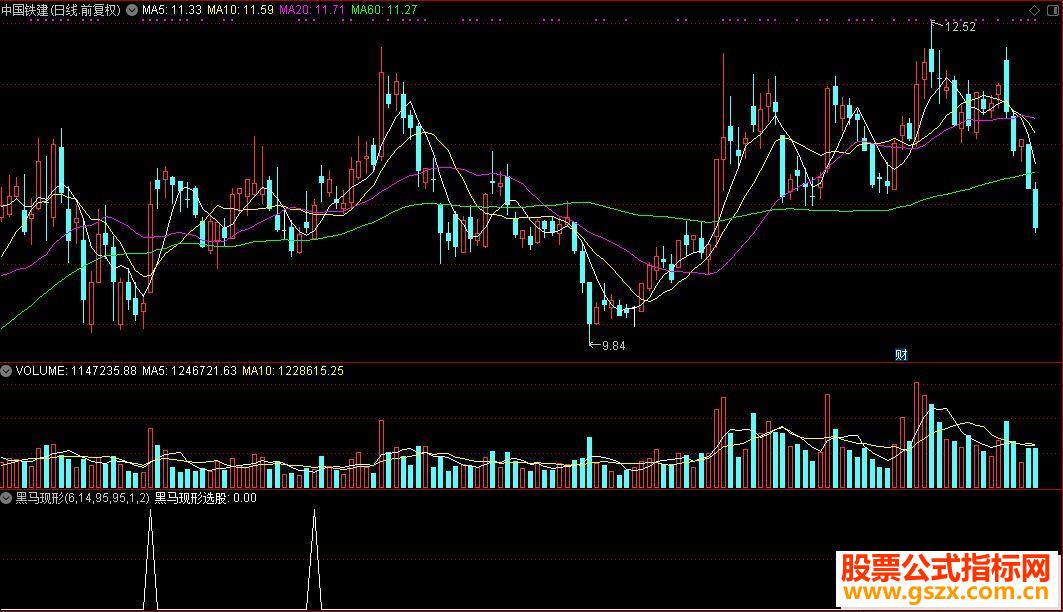The image size is (1063, 612).
Task: Click the 黑马现形(6,14,95,95,1,2) indicator name
Action: pos(82,498)
